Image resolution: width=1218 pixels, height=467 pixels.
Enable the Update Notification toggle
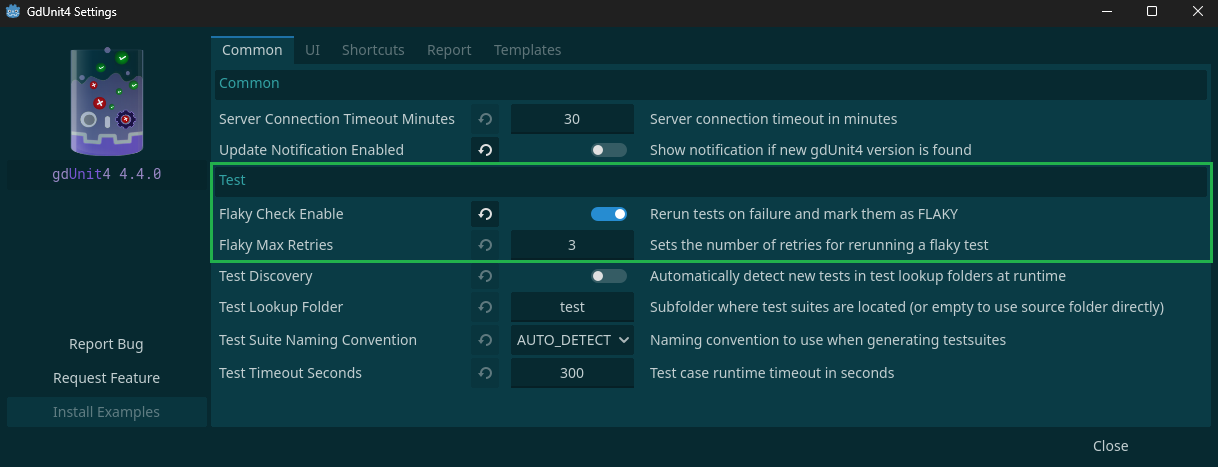[x=608, y=150]
